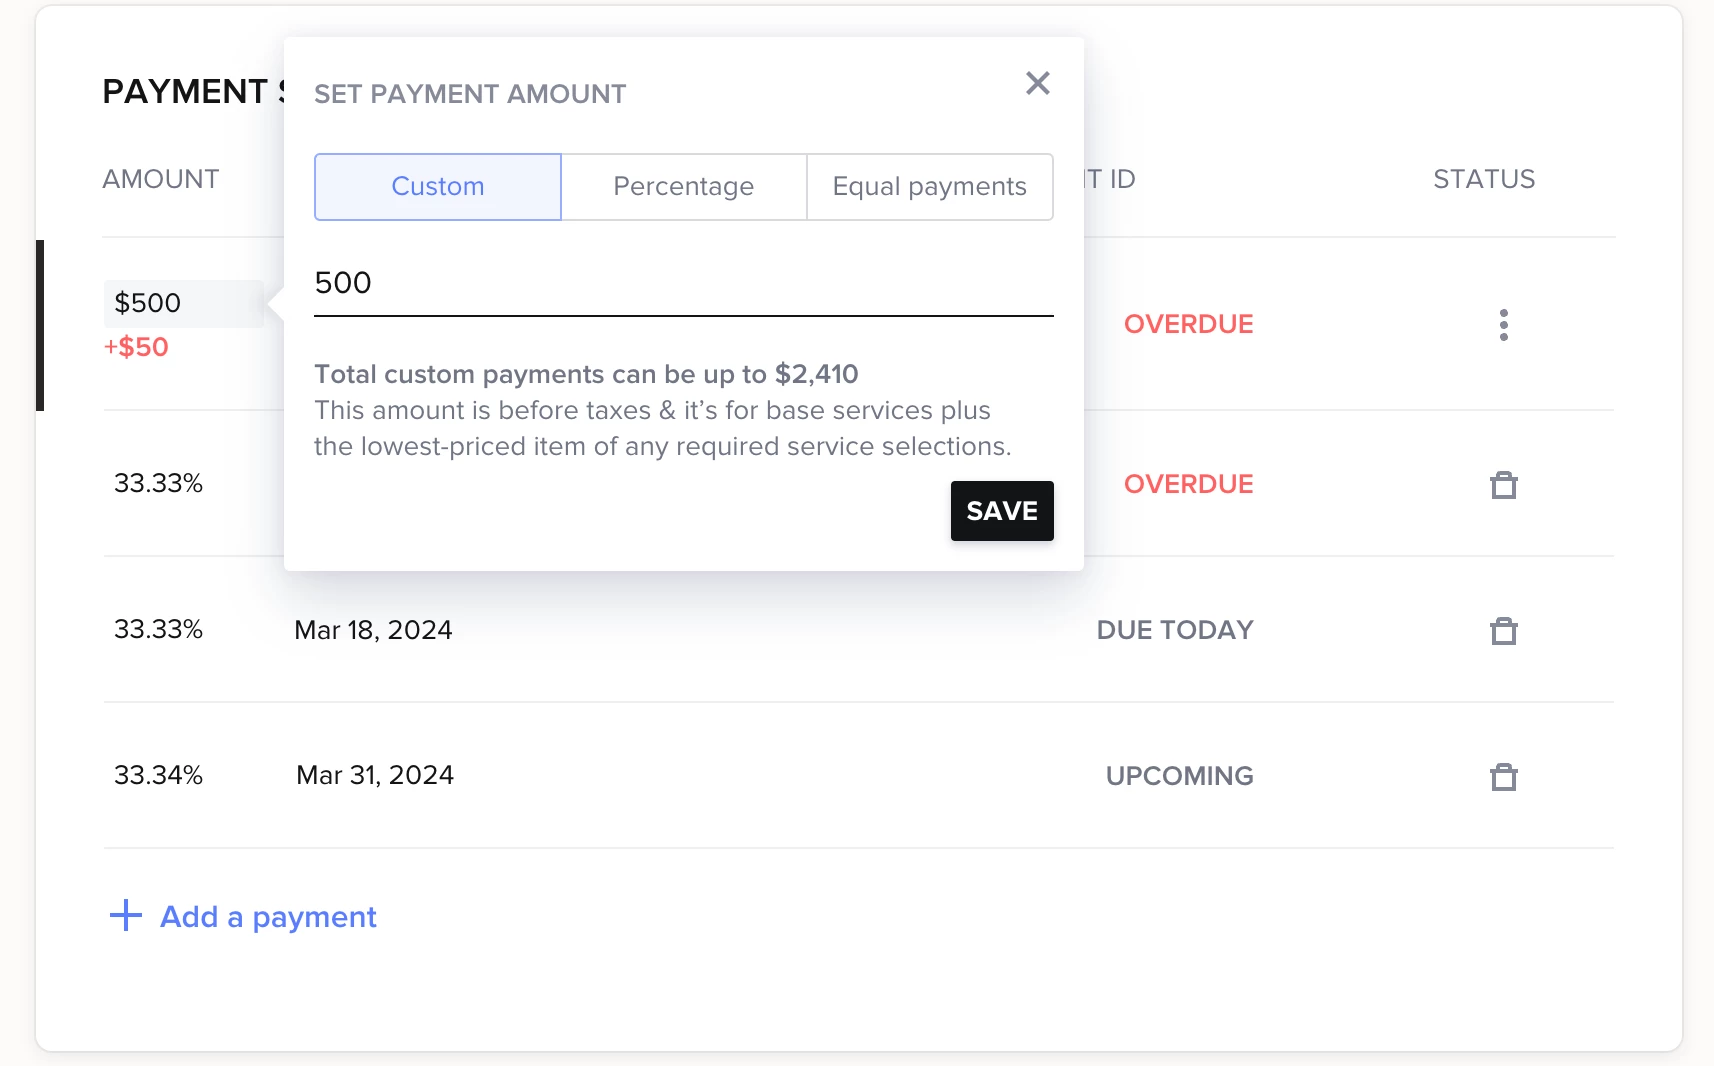This screenshot has width=1714, height=1066.
Task: Delete the Mar 18, 2024 payment
Action: point(1503,631)
